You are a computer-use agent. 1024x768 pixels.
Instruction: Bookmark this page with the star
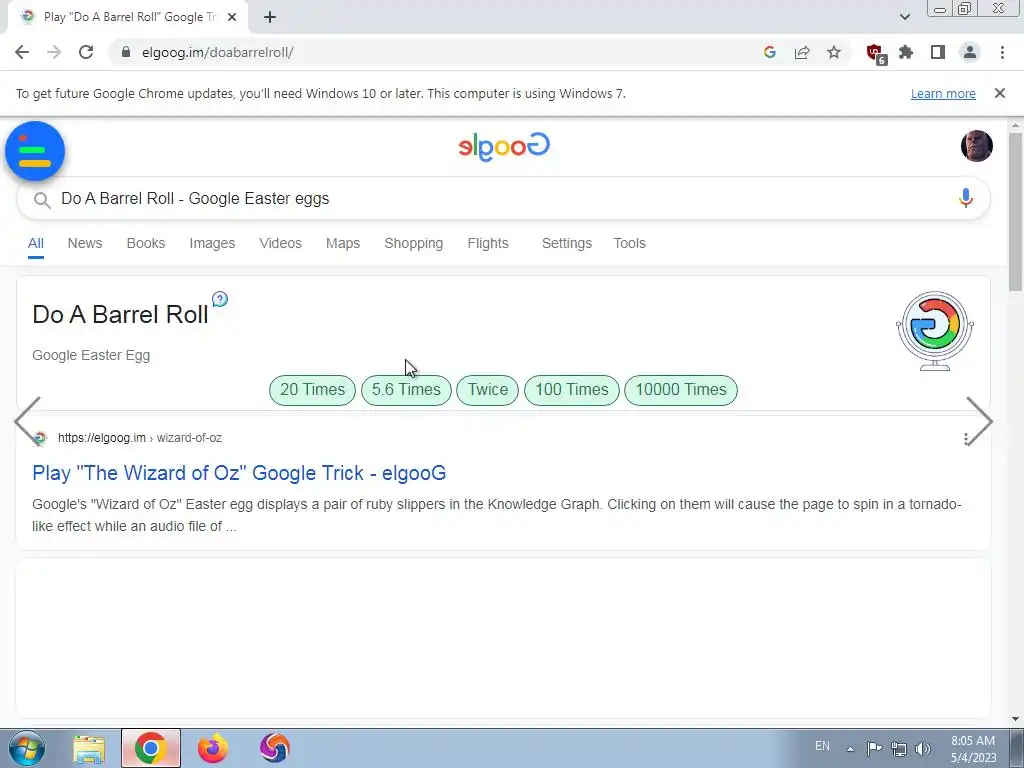(x=834, y=52)
